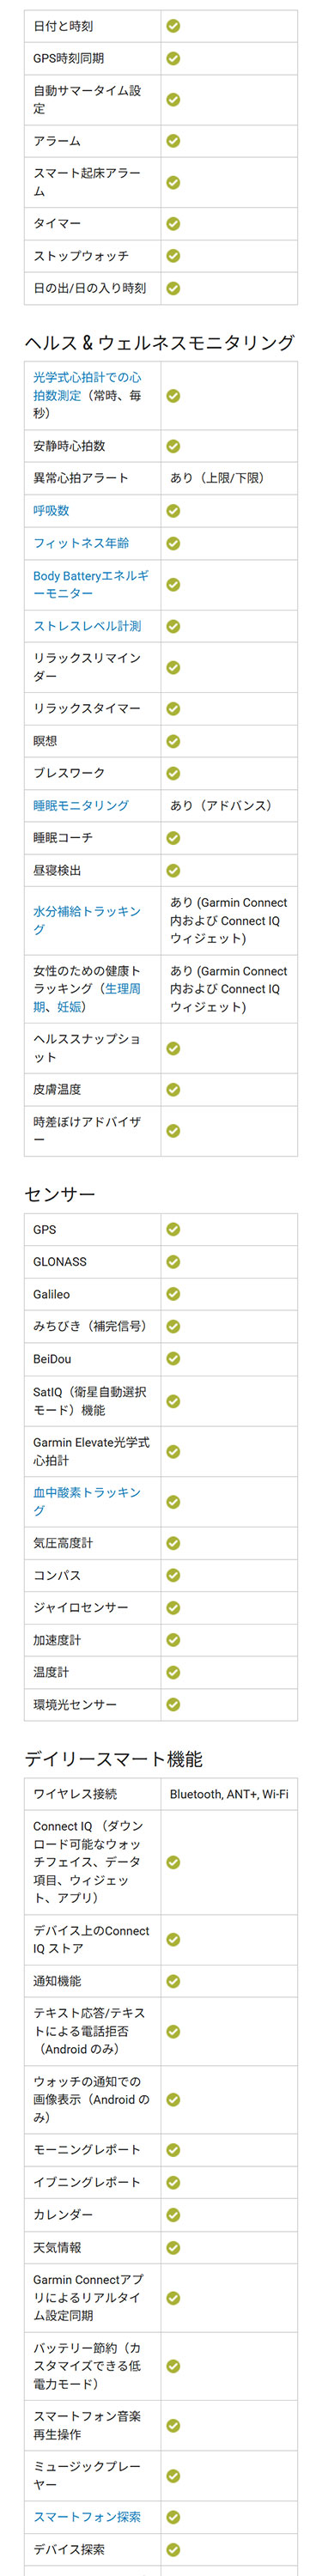Image resolution: width=322 pixels, height=2576 pixels.
Task: Open the 睡眠モニタリング link
Action: tap(81, 805)
